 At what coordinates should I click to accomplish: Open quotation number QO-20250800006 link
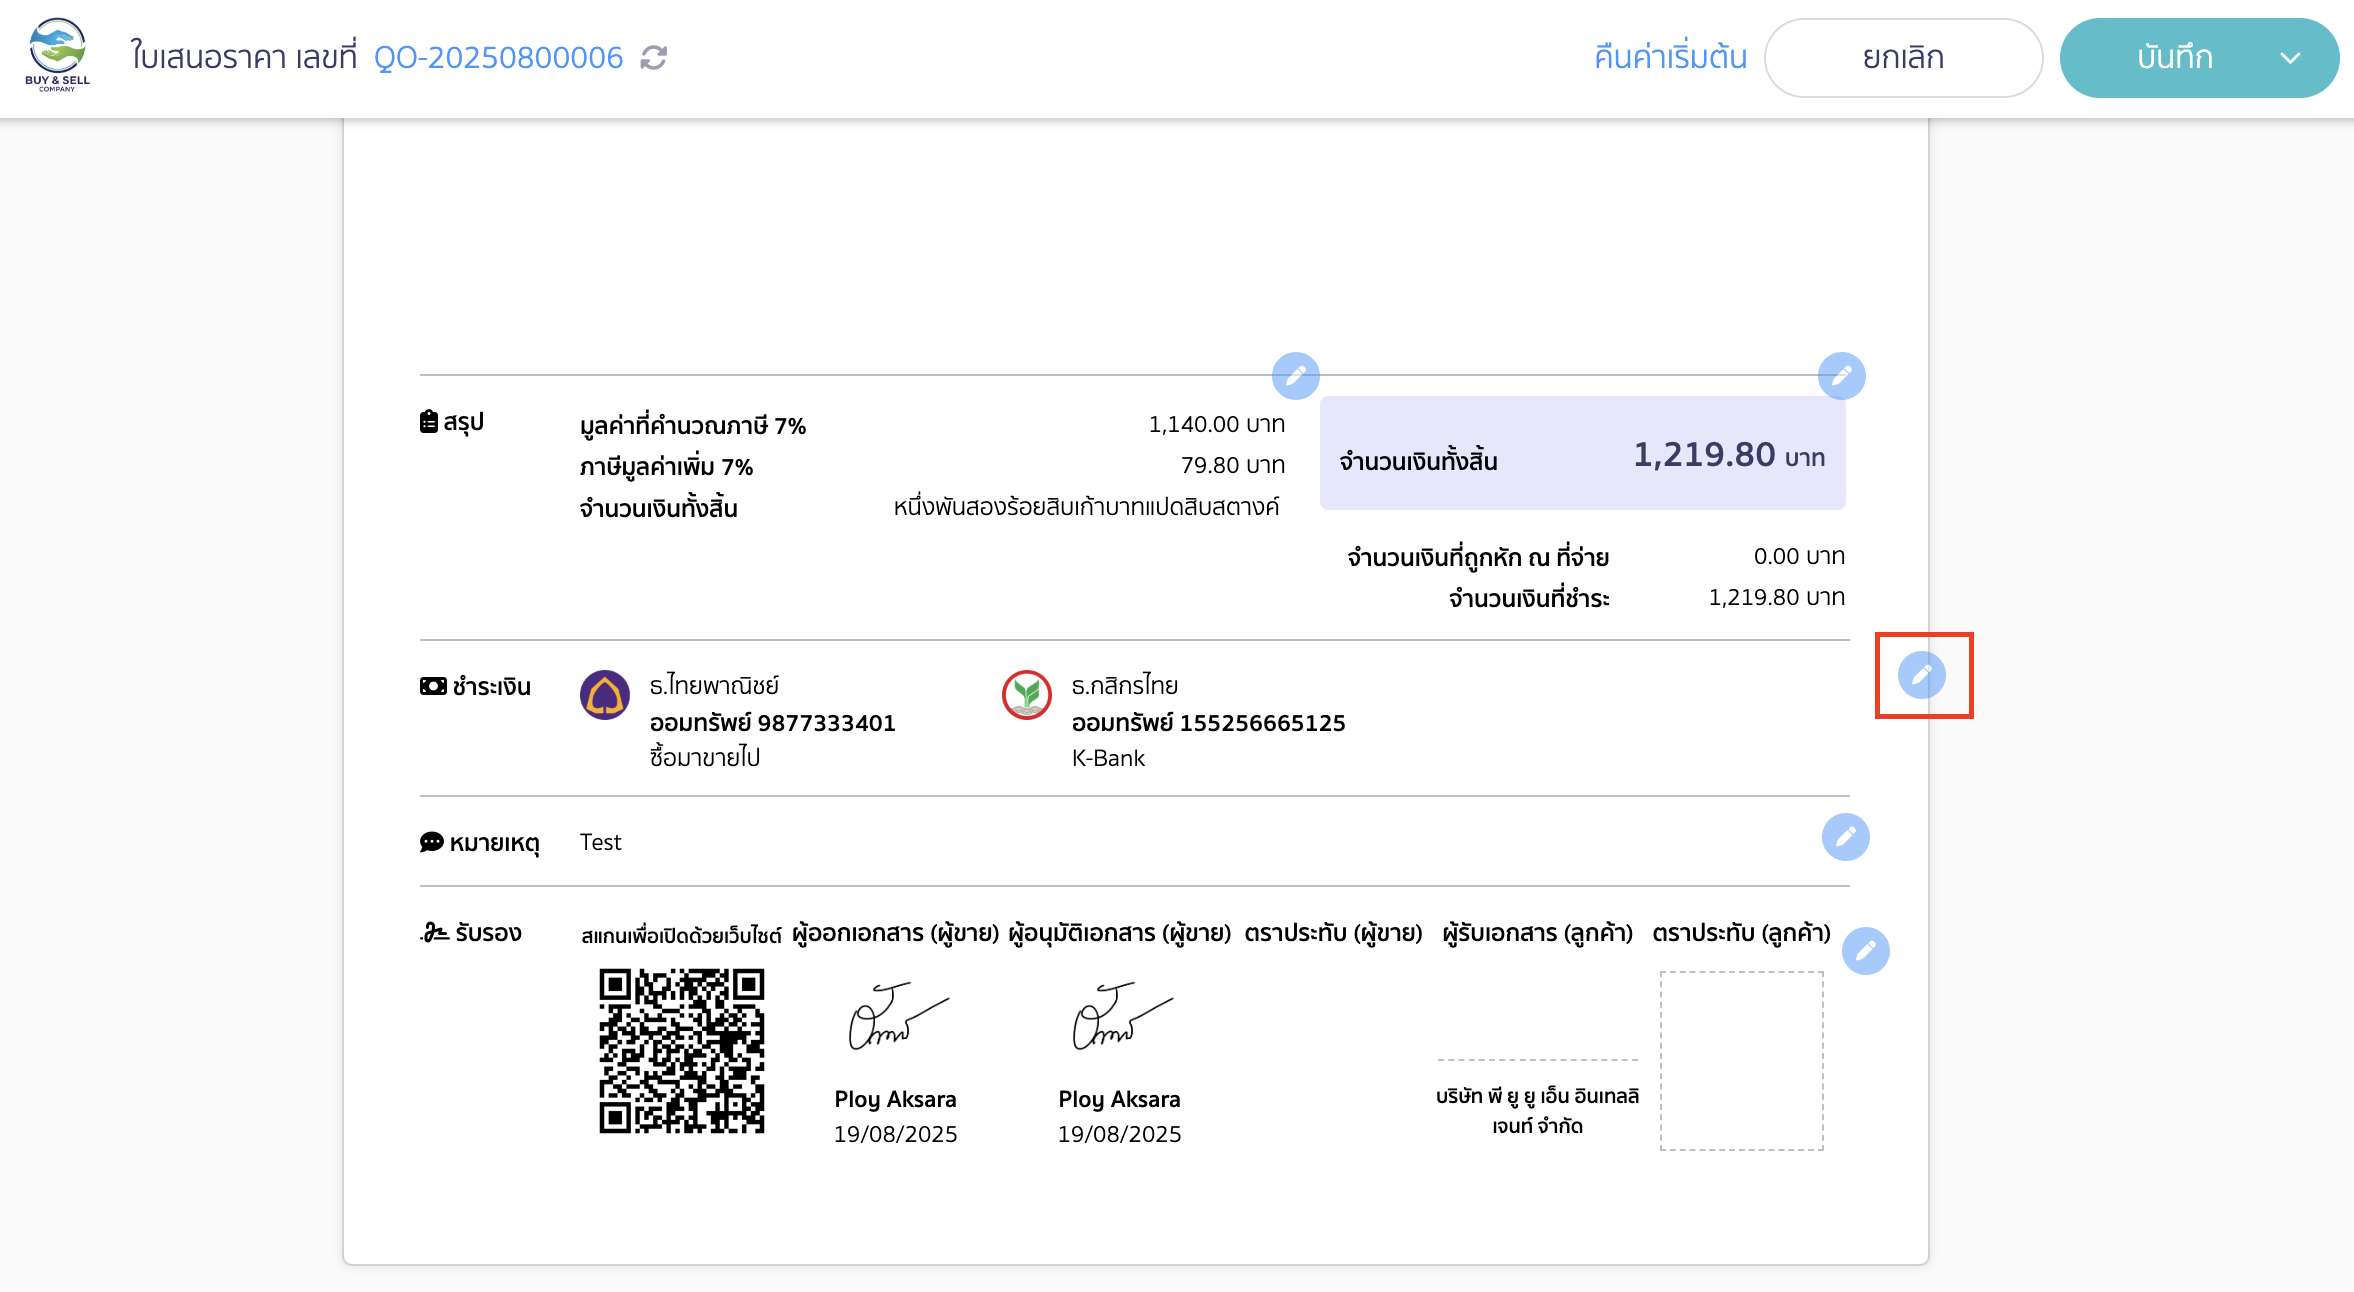tap(498, 58)
